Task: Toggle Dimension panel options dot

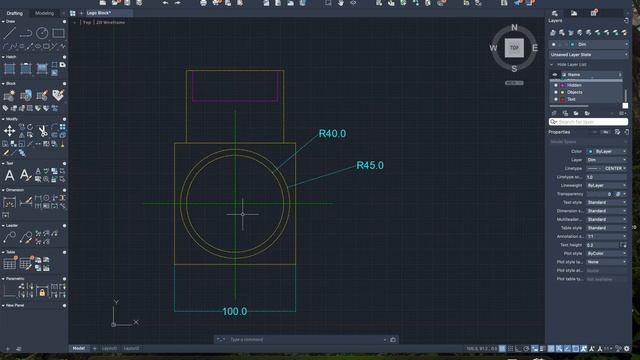Action: point(64,190)
